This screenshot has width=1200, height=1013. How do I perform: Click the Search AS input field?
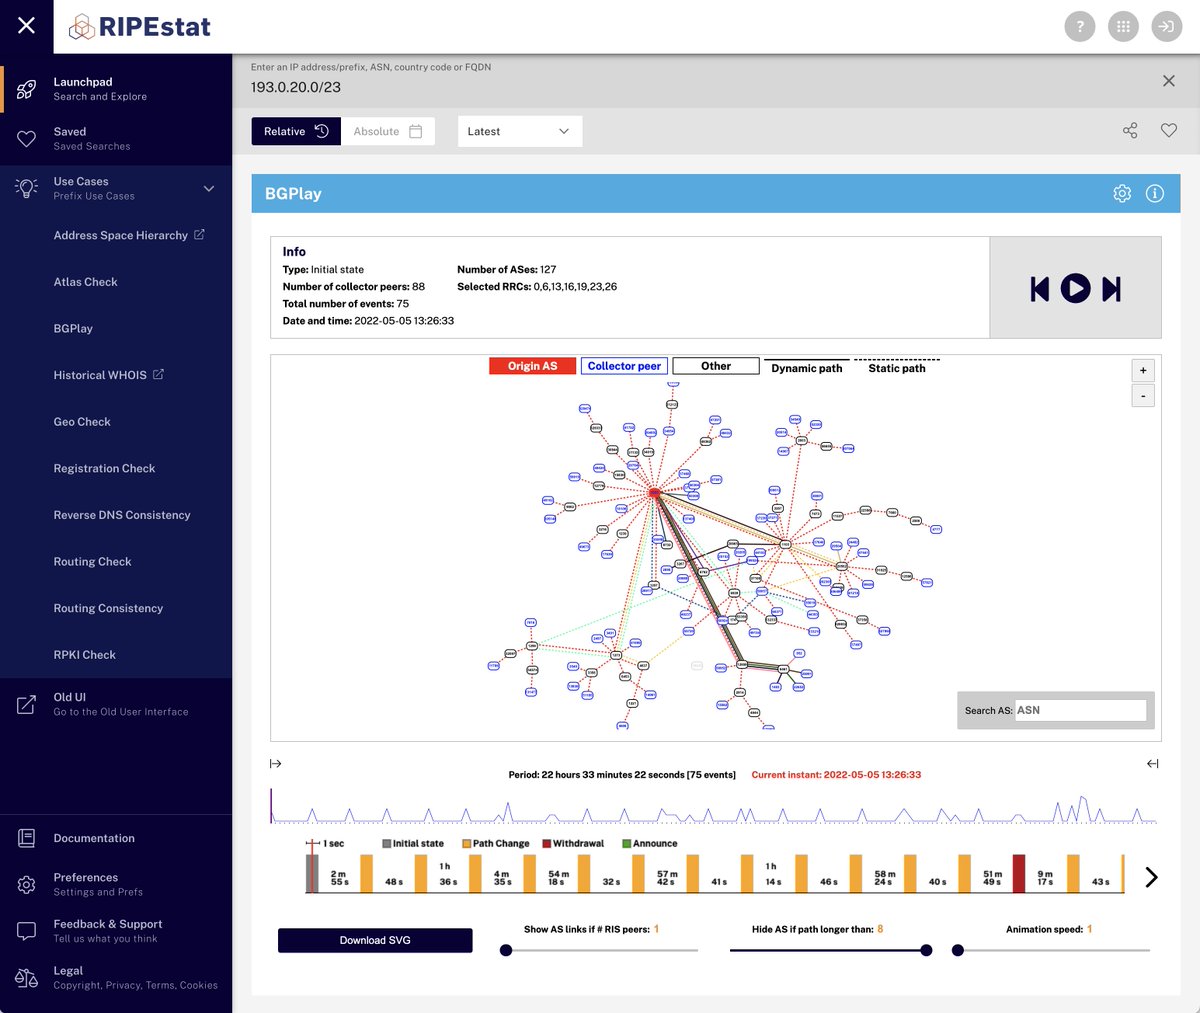coord(1080,710)
